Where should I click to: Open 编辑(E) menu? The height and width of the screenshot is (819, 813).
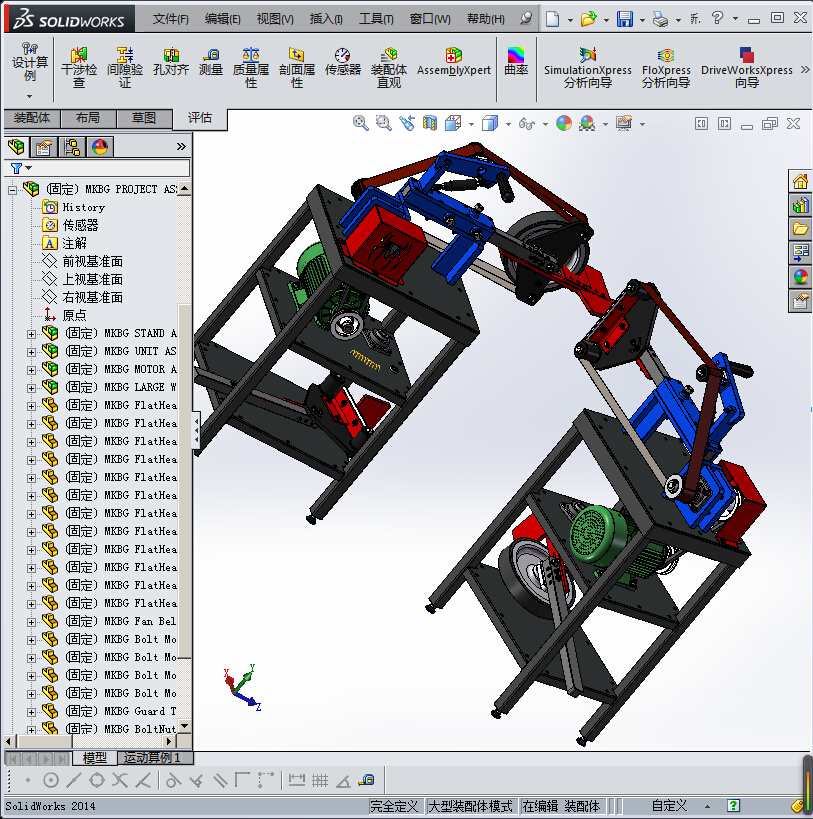click(222, 19)
